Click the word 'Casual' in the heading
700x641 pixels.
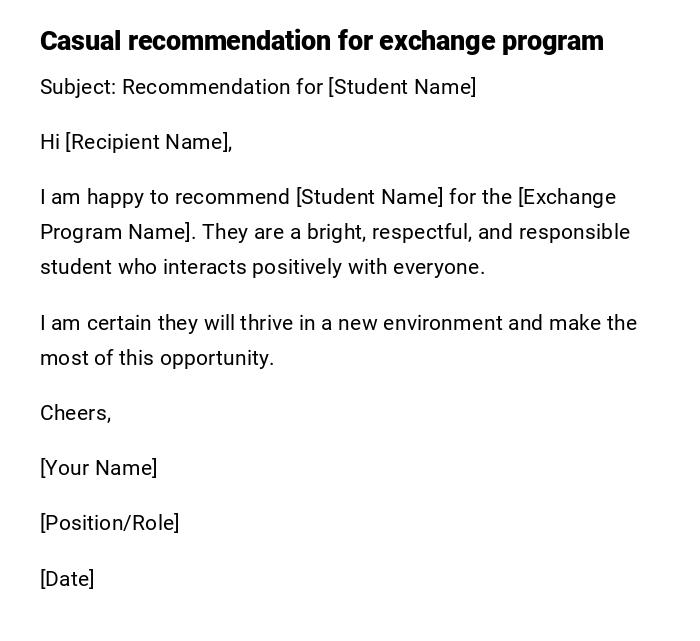[x=80, y=41]
